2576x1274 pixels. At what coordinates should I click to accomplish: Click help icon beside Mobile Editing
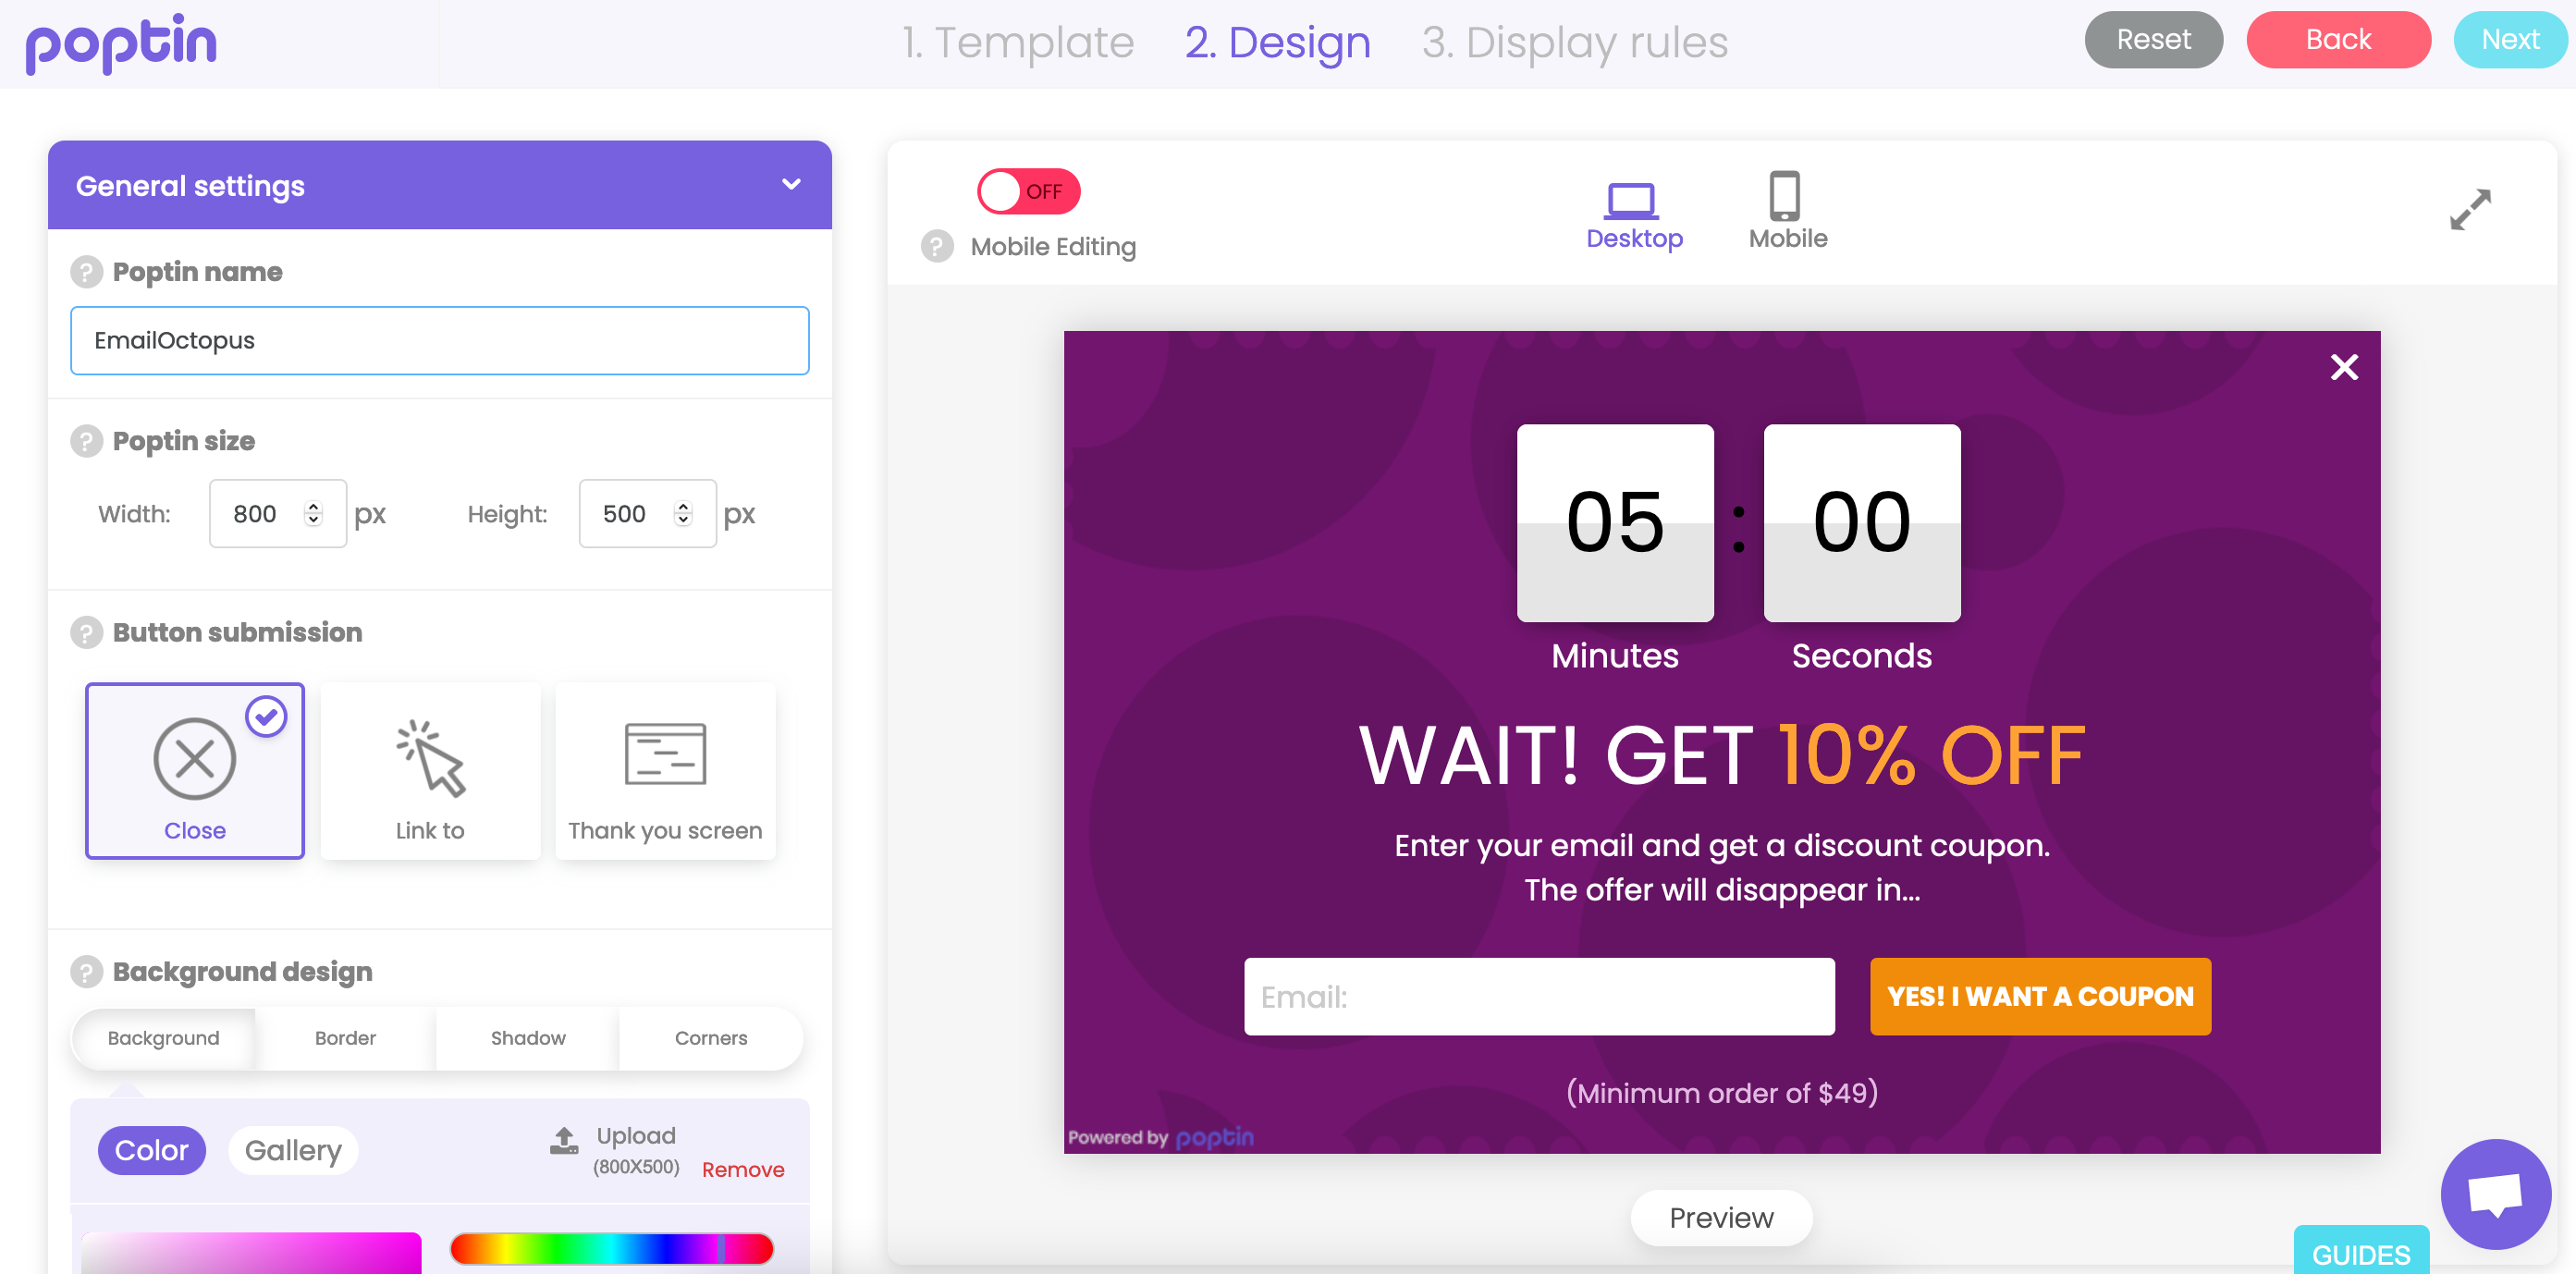click(x=937, y=246)
